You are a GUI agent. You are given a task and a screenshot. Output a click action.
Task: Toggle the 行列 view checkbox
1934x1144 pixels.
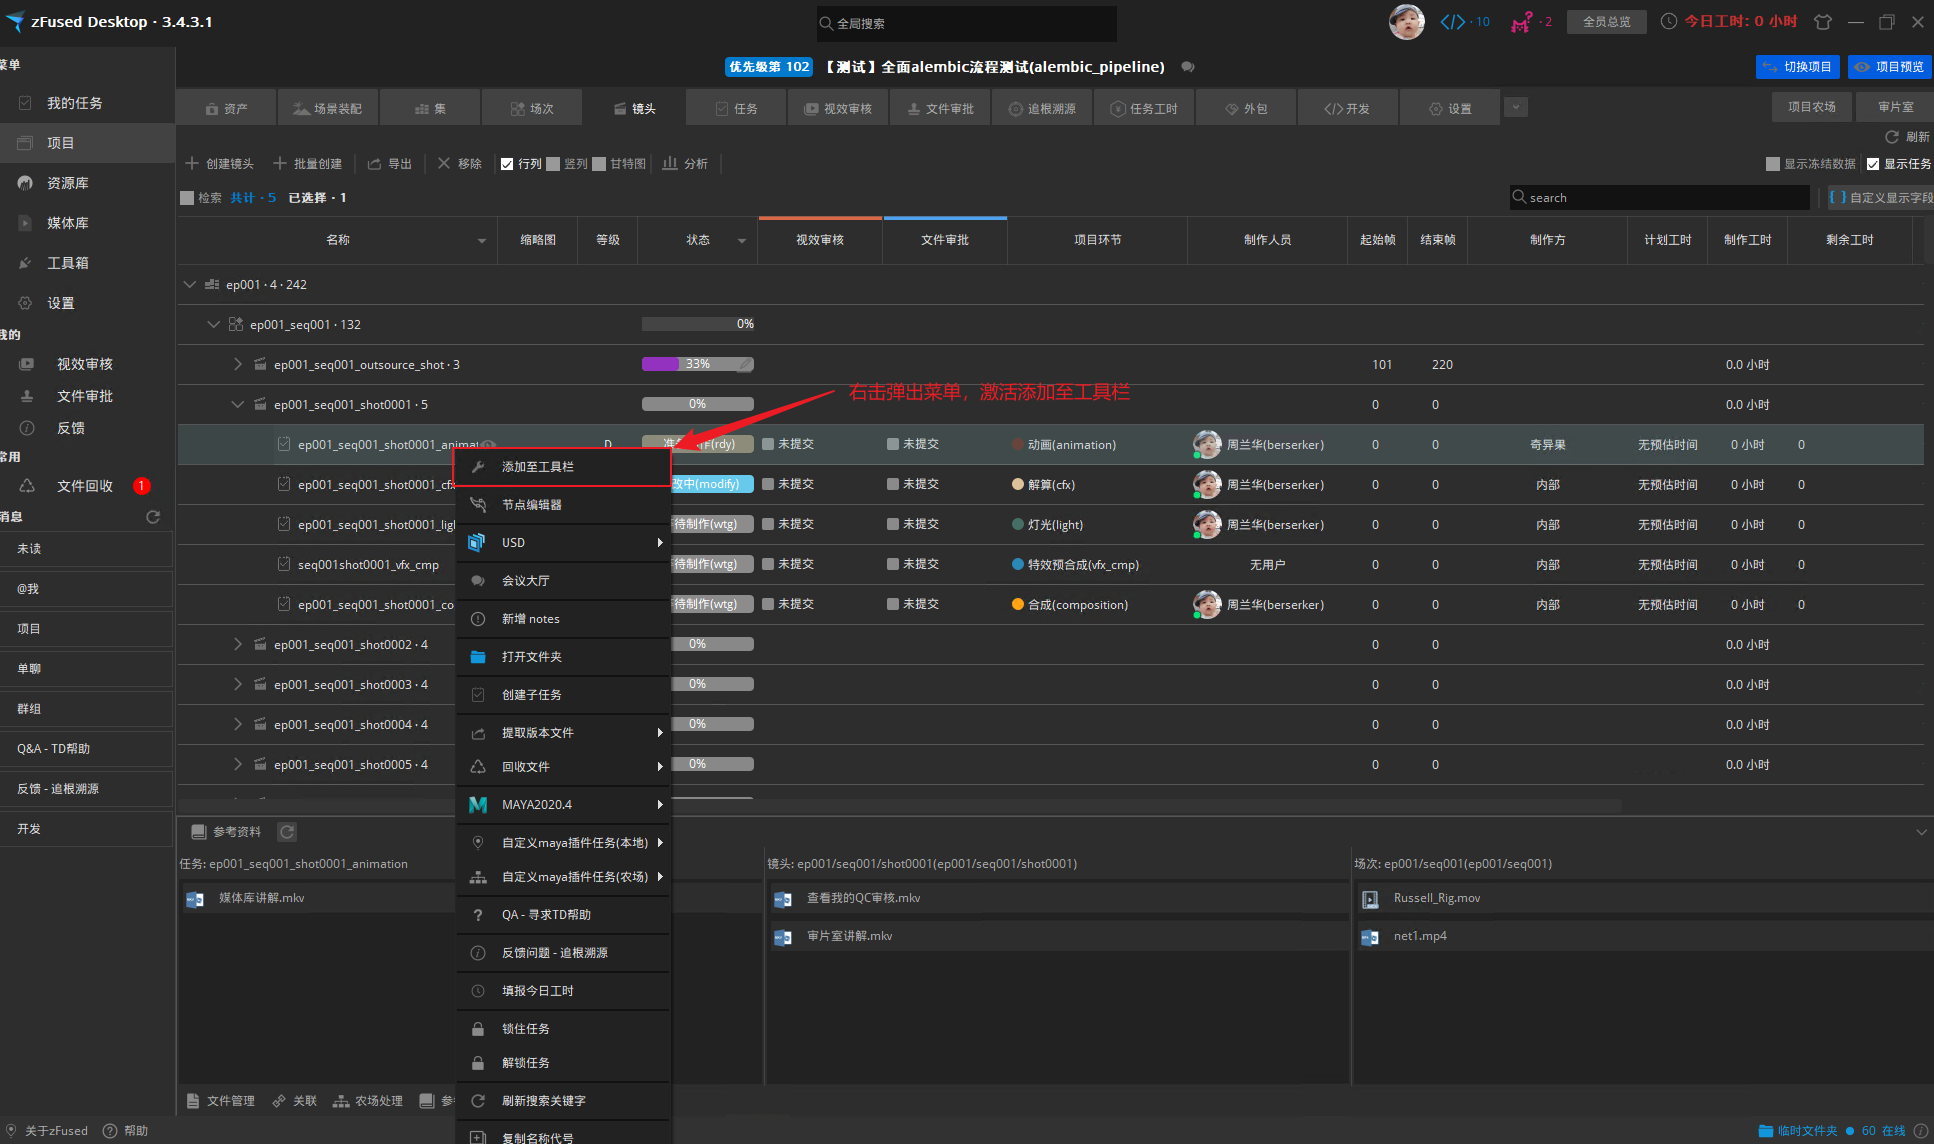tap(507, 164)
